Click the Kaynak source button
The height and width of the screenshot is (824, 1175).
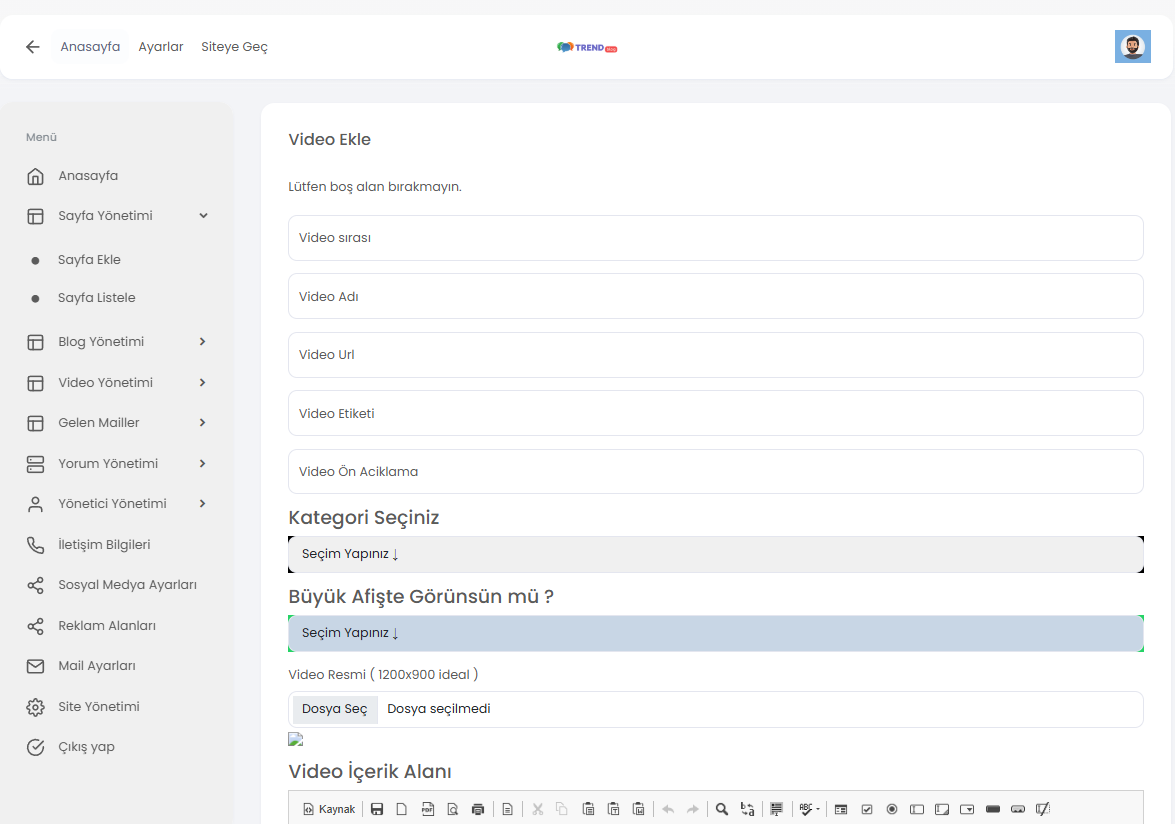pyautogui.click(x=329, y=809)
